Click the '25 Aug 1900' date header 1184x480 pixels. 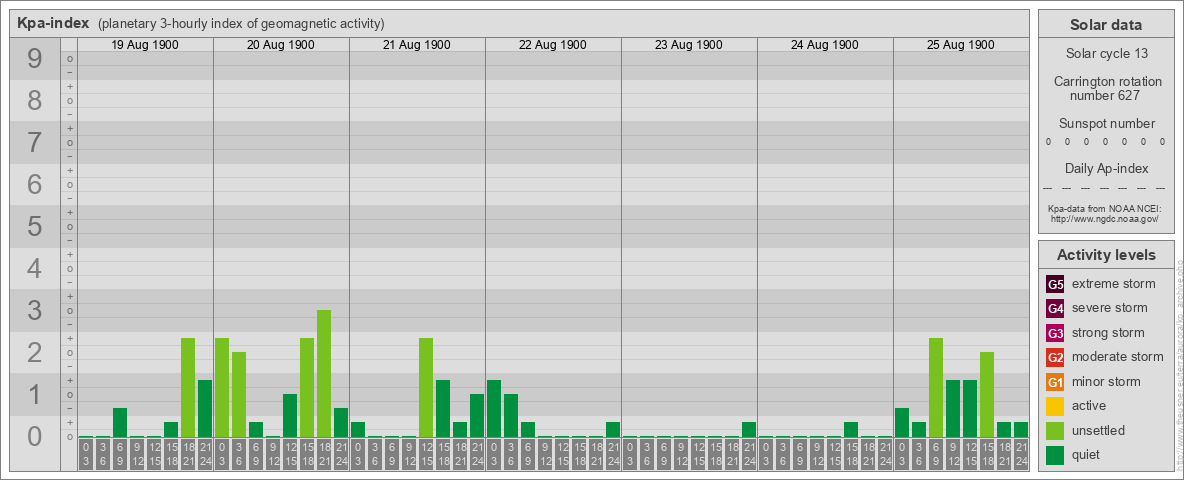(x=960, y=45)
